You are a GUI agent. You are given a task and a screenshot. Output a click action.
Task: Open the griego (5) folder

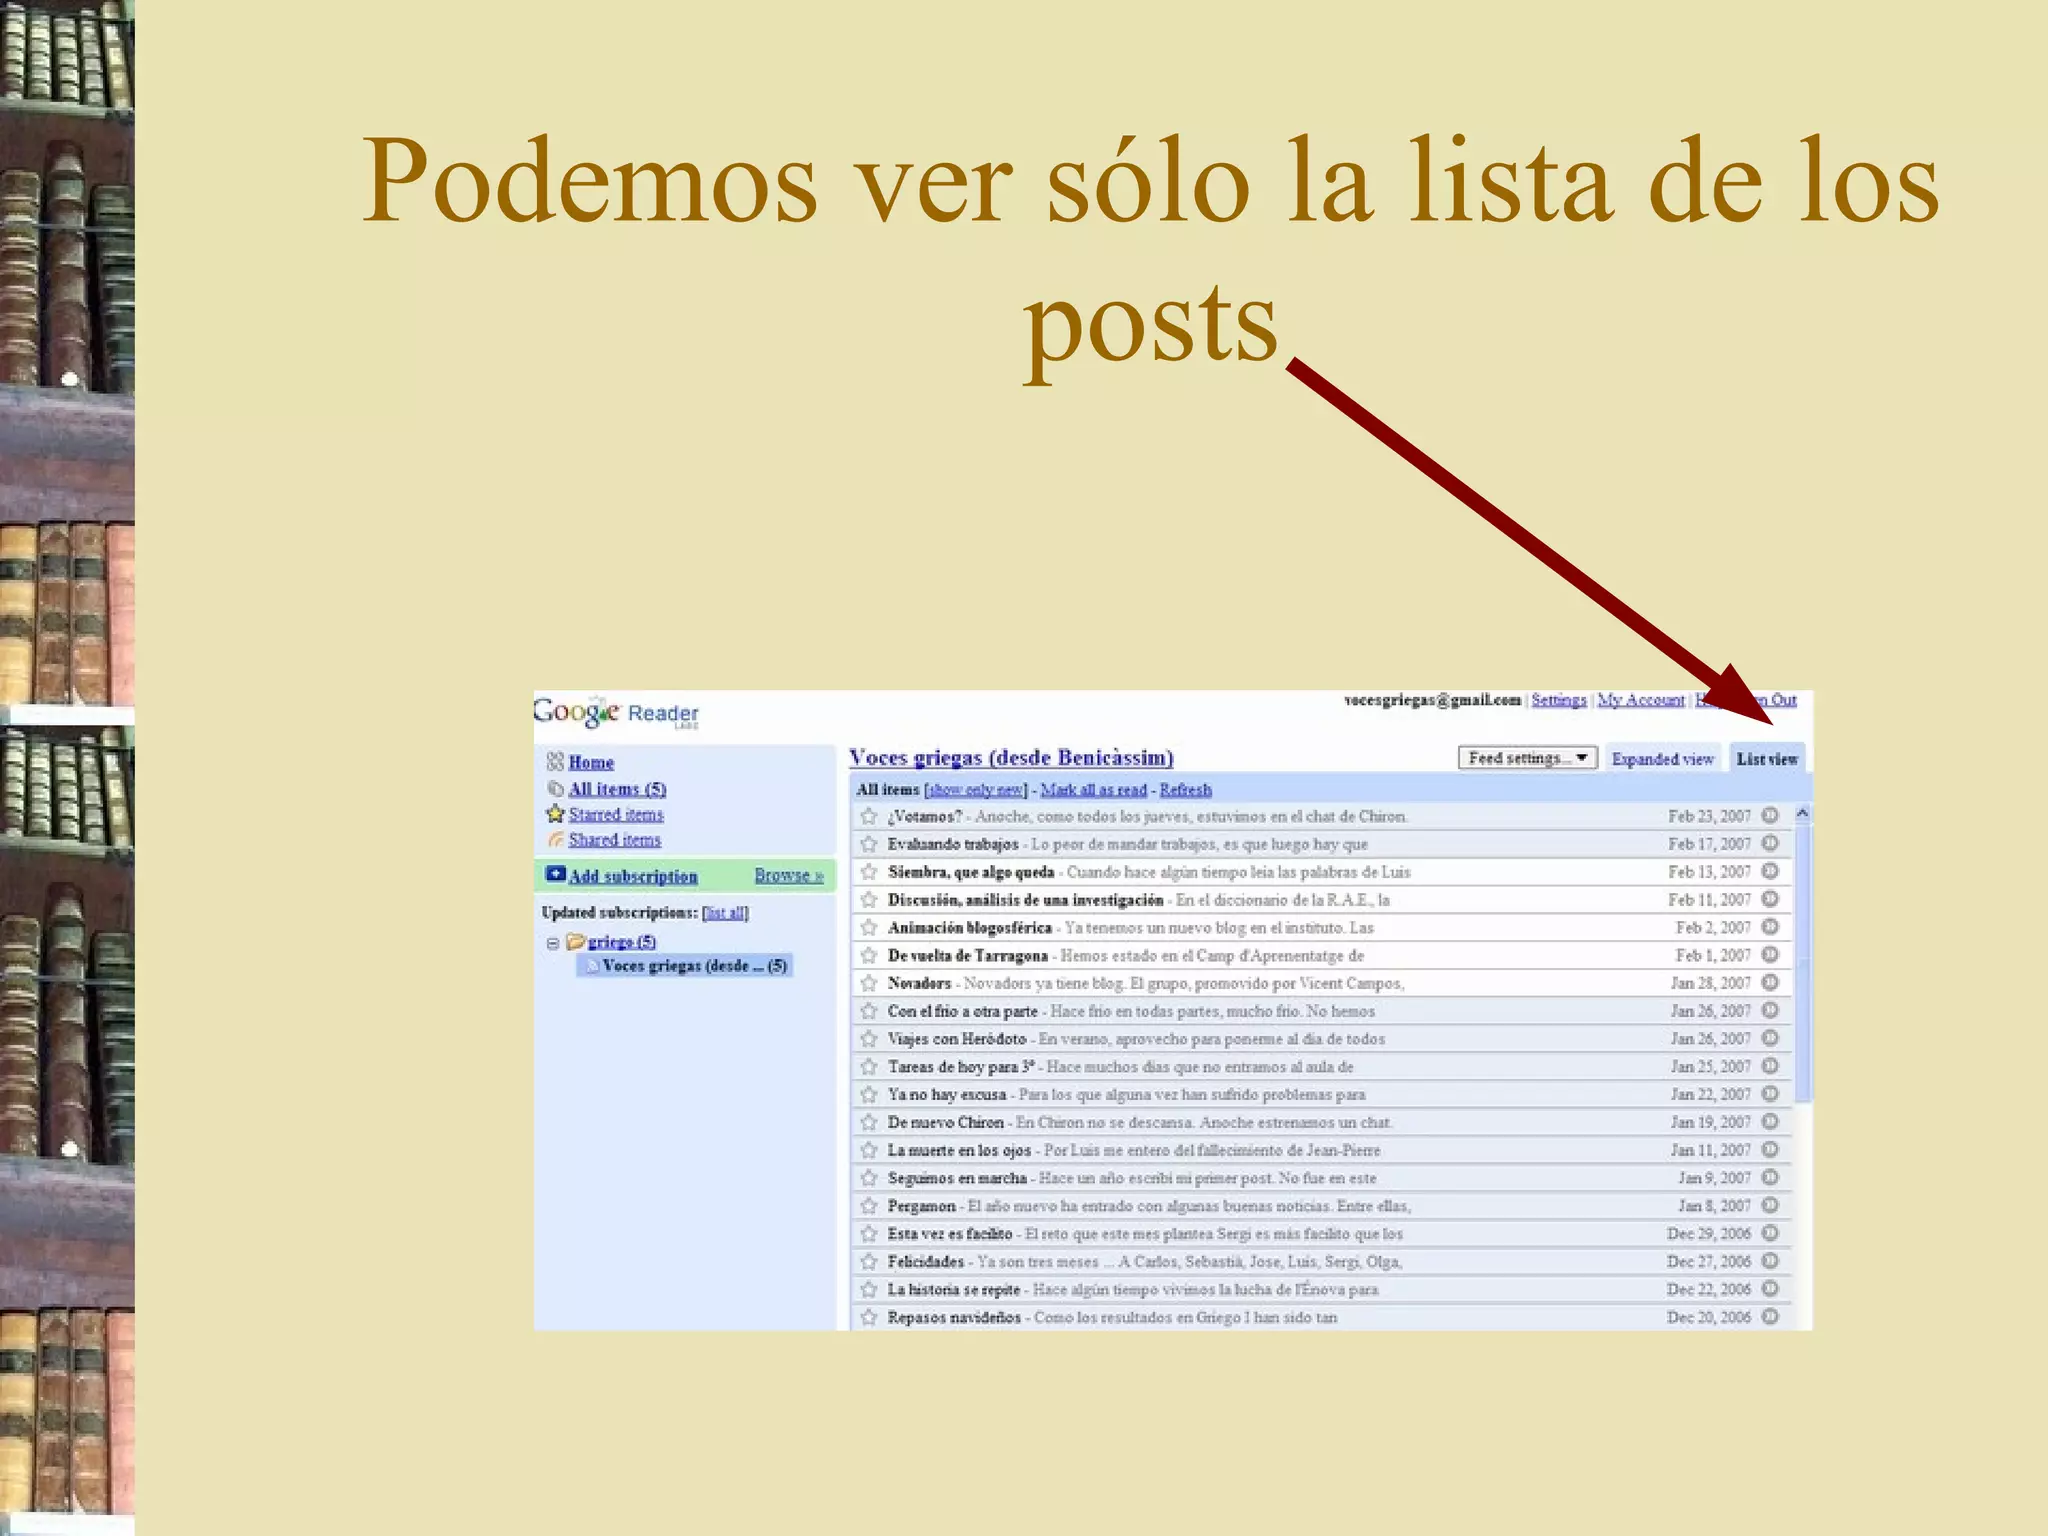(621, 942)
